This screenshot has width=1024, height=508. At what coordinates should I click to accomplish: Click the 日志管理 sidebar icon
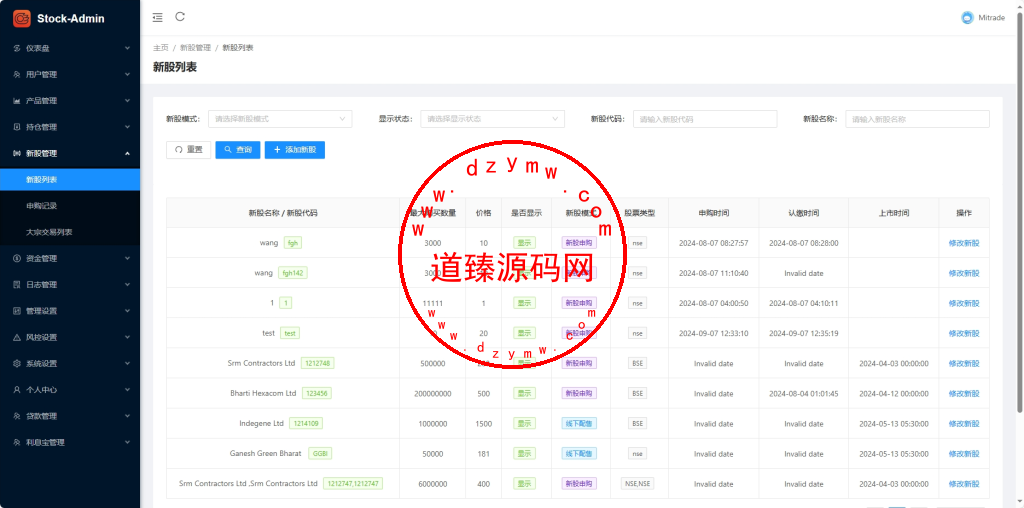coord(17,285)
